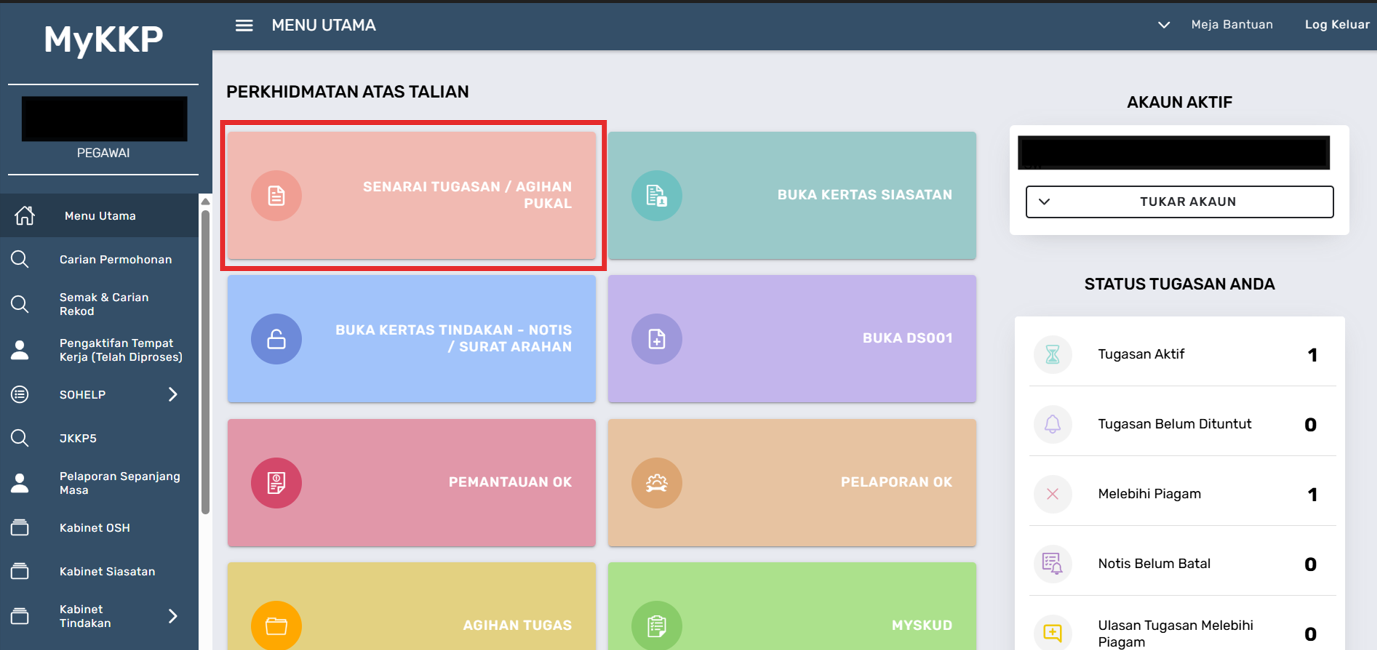This screenshot has width=1377, height=650.
Task: Open the Buka Kertas Siasatan tile
Action: pyautogui.click(x=792, y=195)
